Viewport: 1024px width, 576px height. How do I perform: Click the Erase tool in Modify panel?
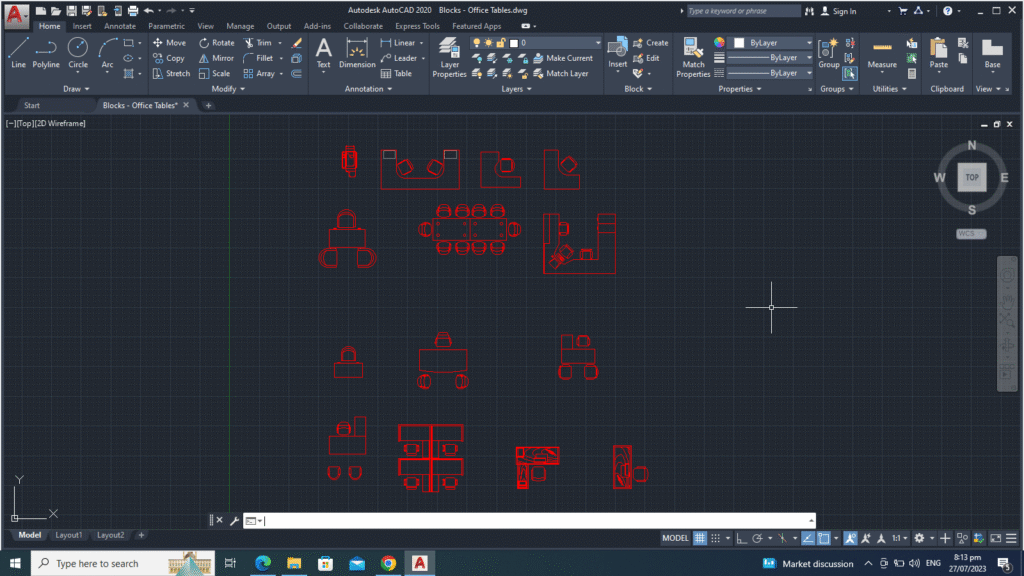pos(296,42)
